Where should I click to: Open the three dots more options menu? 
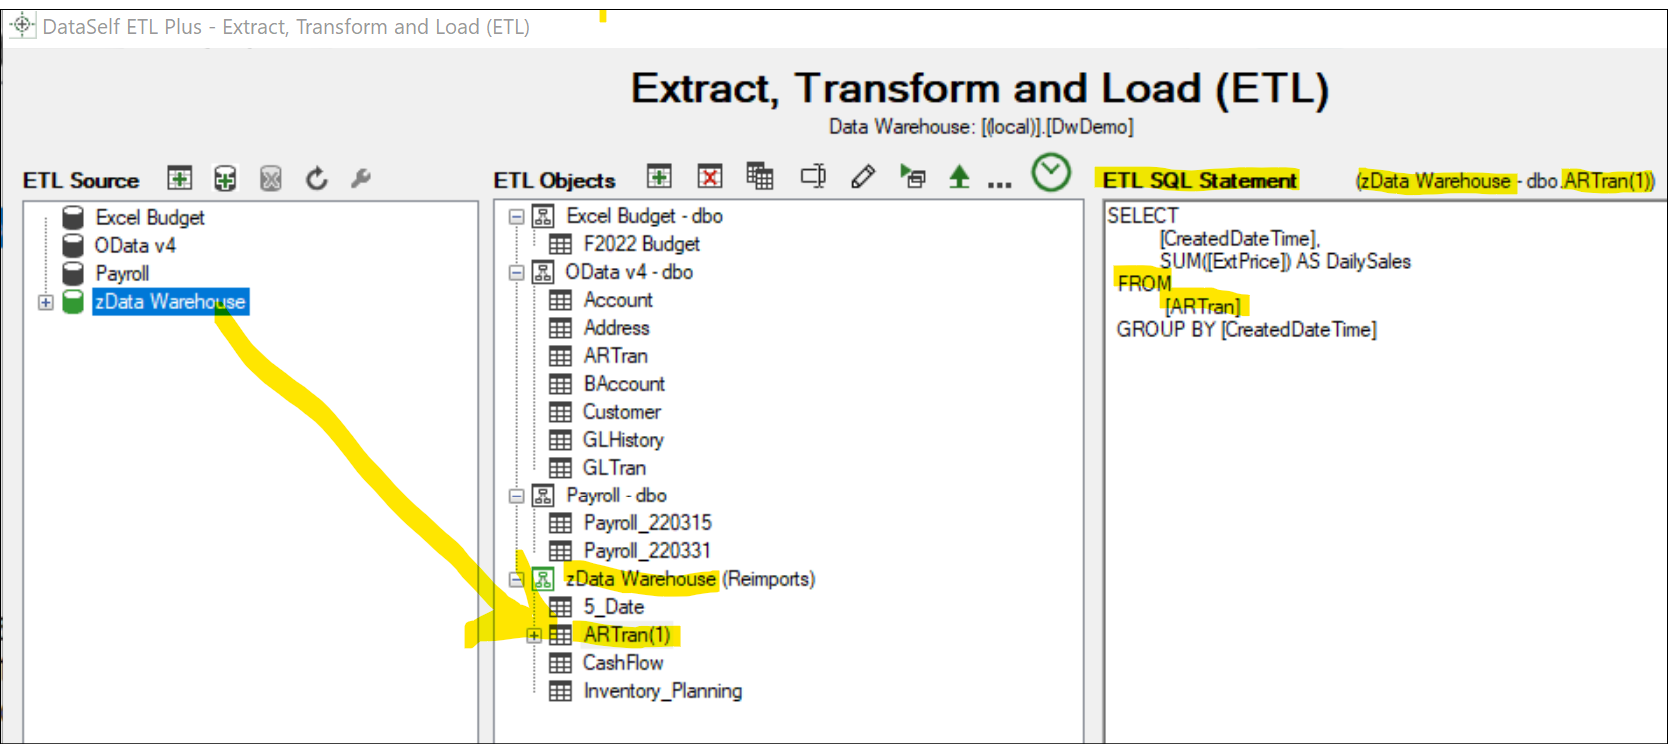pos(999,182)
